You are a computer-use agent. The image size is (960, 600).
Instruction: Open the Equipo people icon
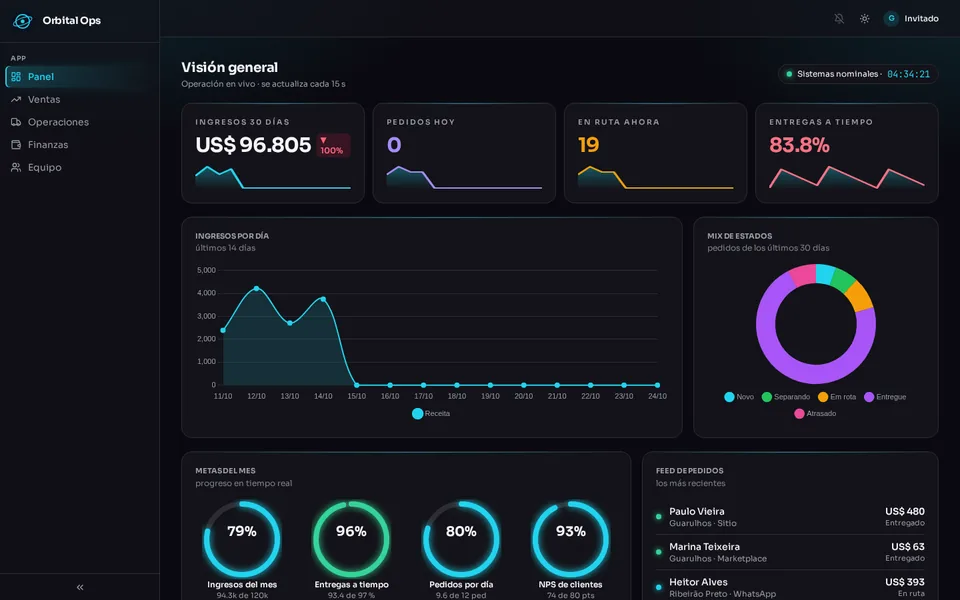coord(16,167)
